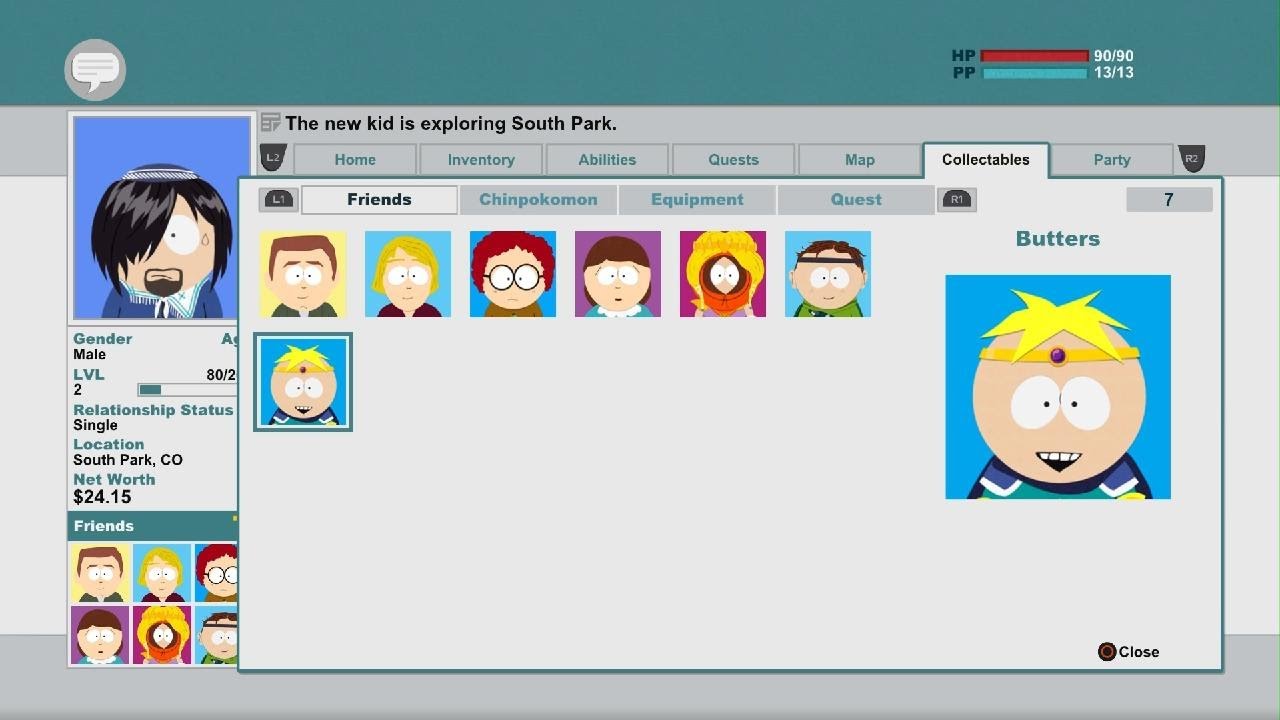Viewport: 1280px width, 720px height.
Task: Click the Butters name heading
Action: [x=1058, y=239]
